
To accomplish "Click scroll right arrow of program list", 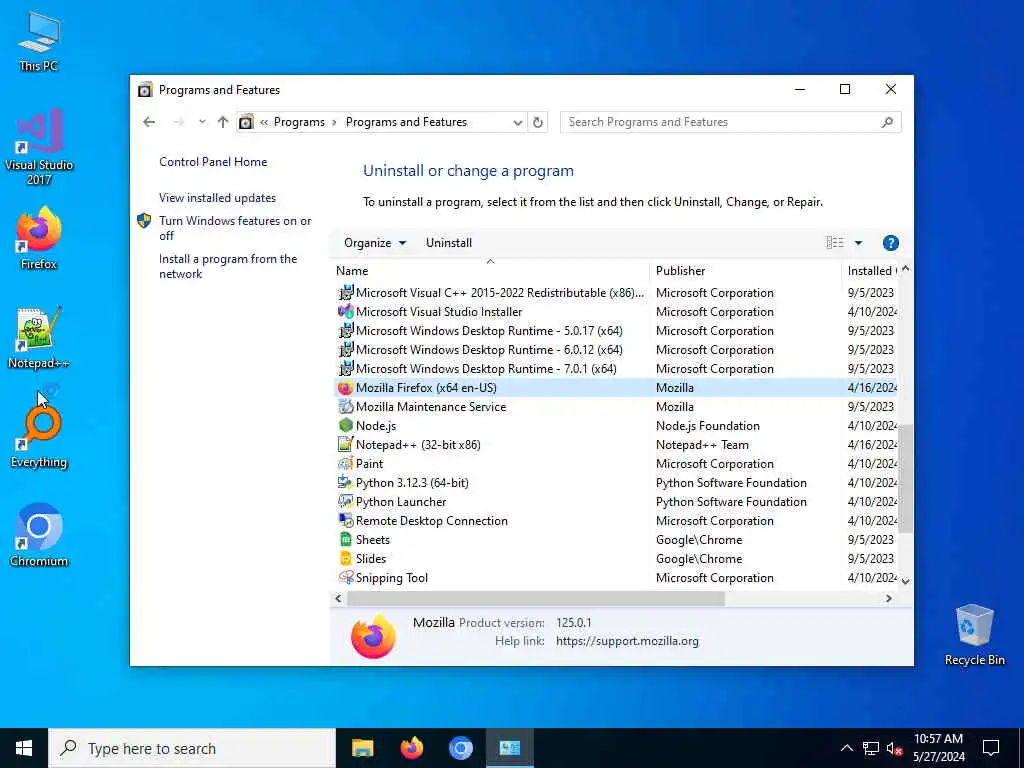I will 888,598.
